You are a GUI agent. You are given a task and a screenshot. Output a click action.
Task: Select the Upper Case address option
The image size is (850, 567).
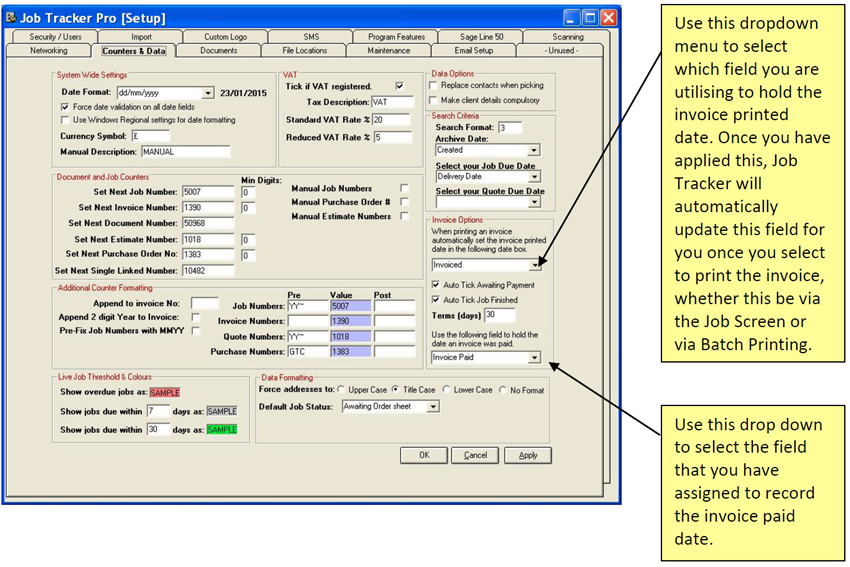click(341, 390)
